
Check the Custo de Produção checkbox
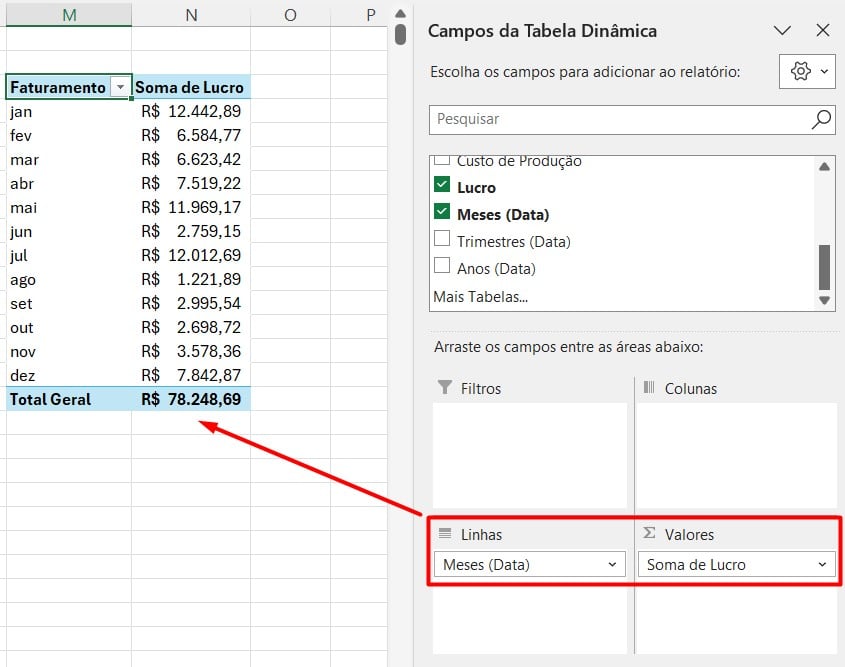click(442, 160)
